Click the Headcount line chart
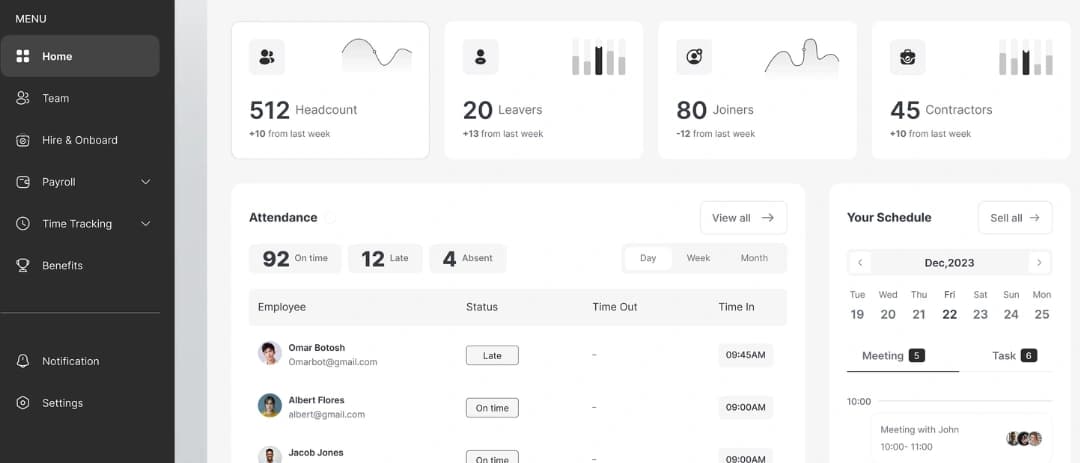 [x=377, y=56]
